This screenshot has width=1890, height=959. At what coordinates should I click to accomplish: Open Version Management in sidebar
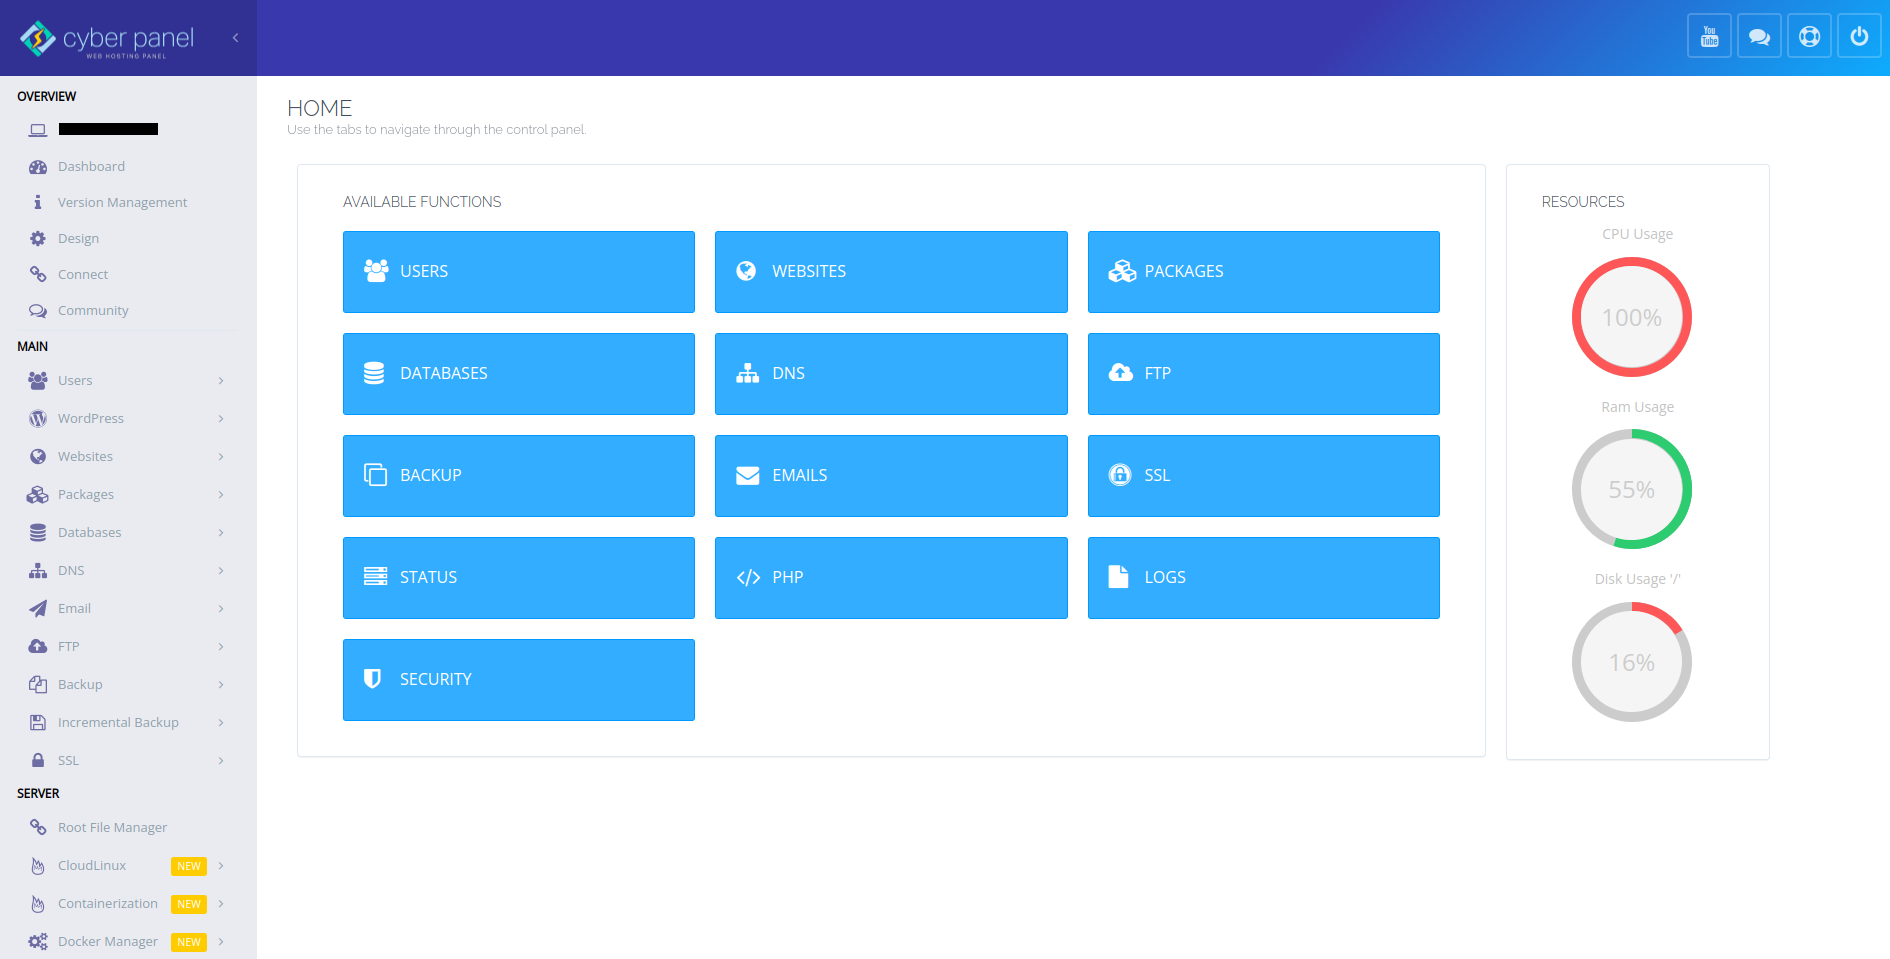click(x=122, y=203)
